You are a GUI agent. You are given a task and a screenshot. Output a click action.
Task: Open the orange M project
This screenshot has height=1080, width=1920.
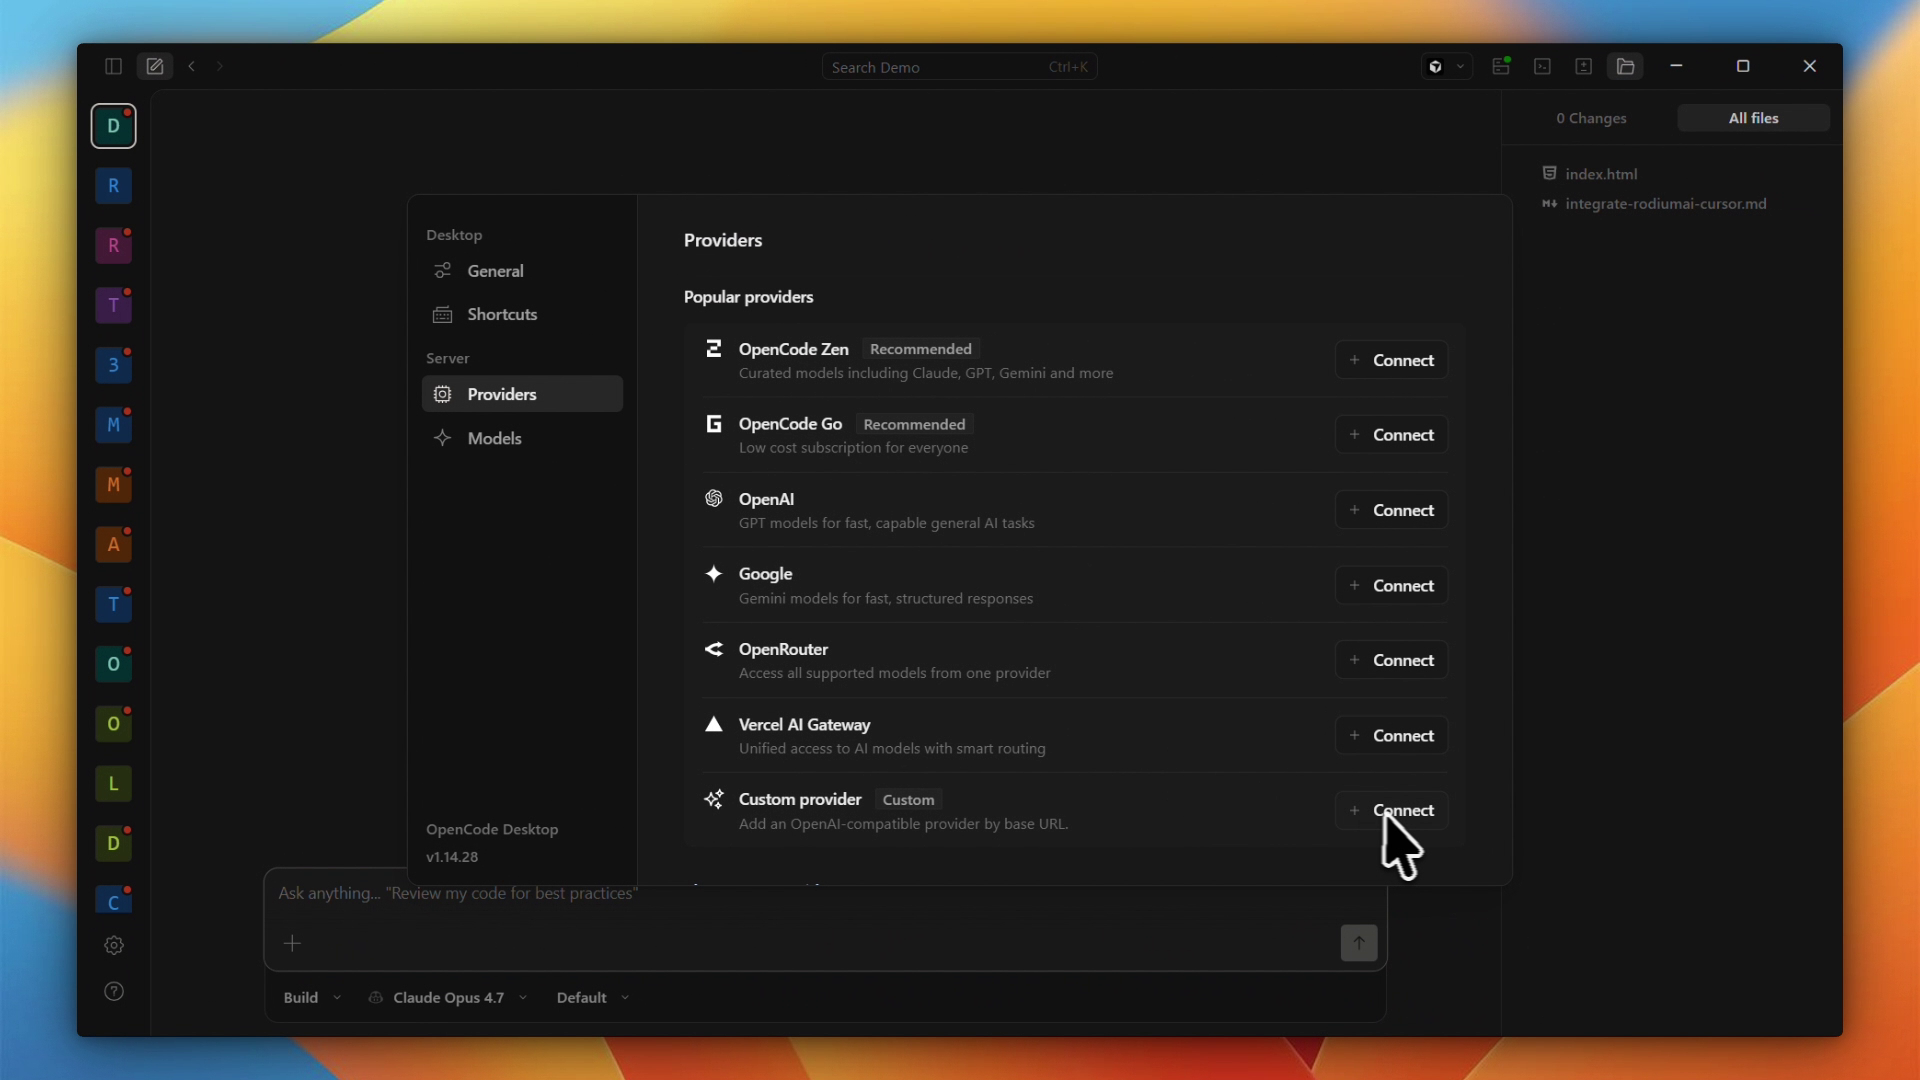[113, 485]
